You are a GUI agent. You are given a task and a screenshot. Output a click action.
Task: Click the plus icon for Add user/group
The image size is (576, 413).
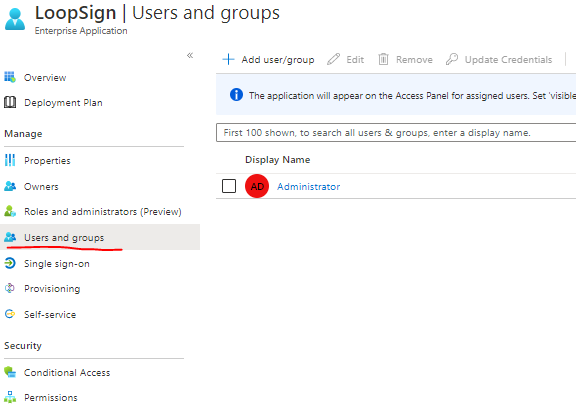click(x=228, y=59)
